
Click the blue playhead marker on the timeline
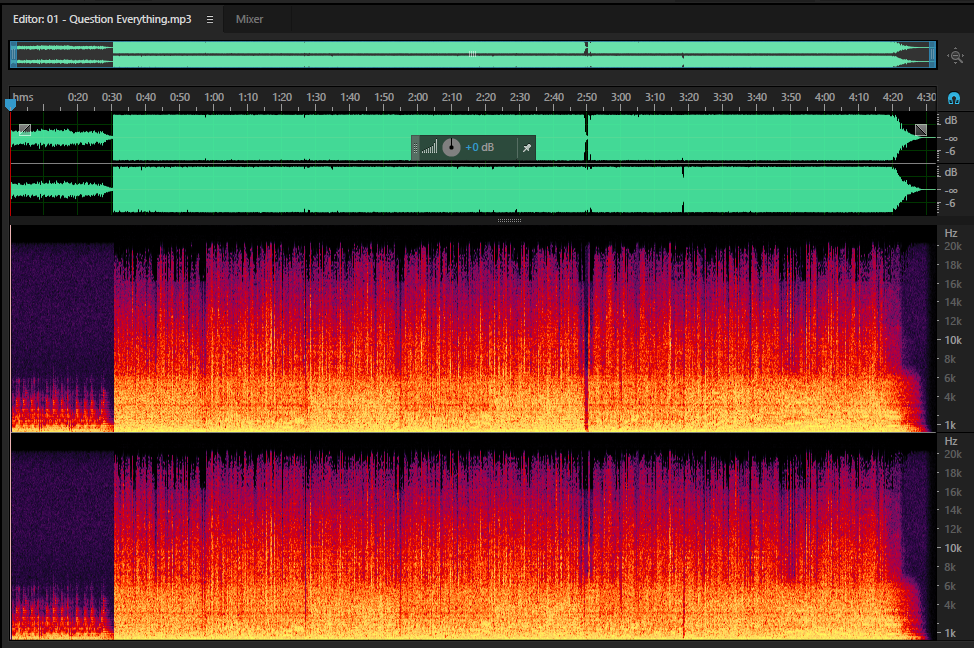pos(10,104)
